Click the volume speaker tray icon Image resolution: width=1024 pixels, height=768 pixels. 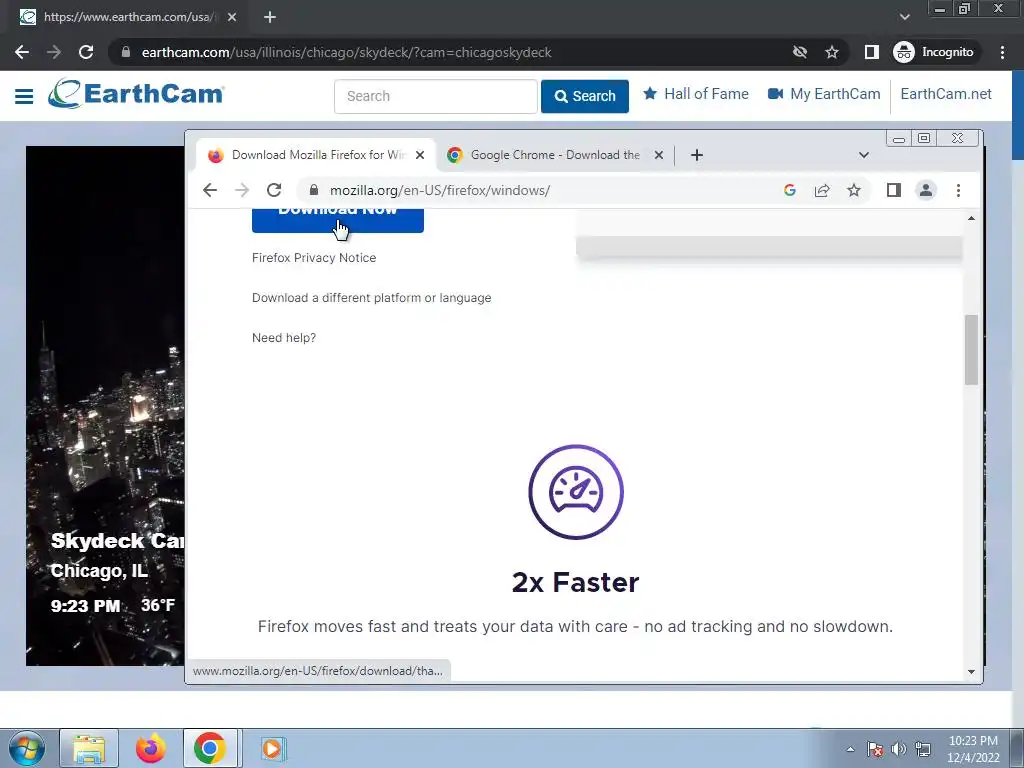(899, 749)
